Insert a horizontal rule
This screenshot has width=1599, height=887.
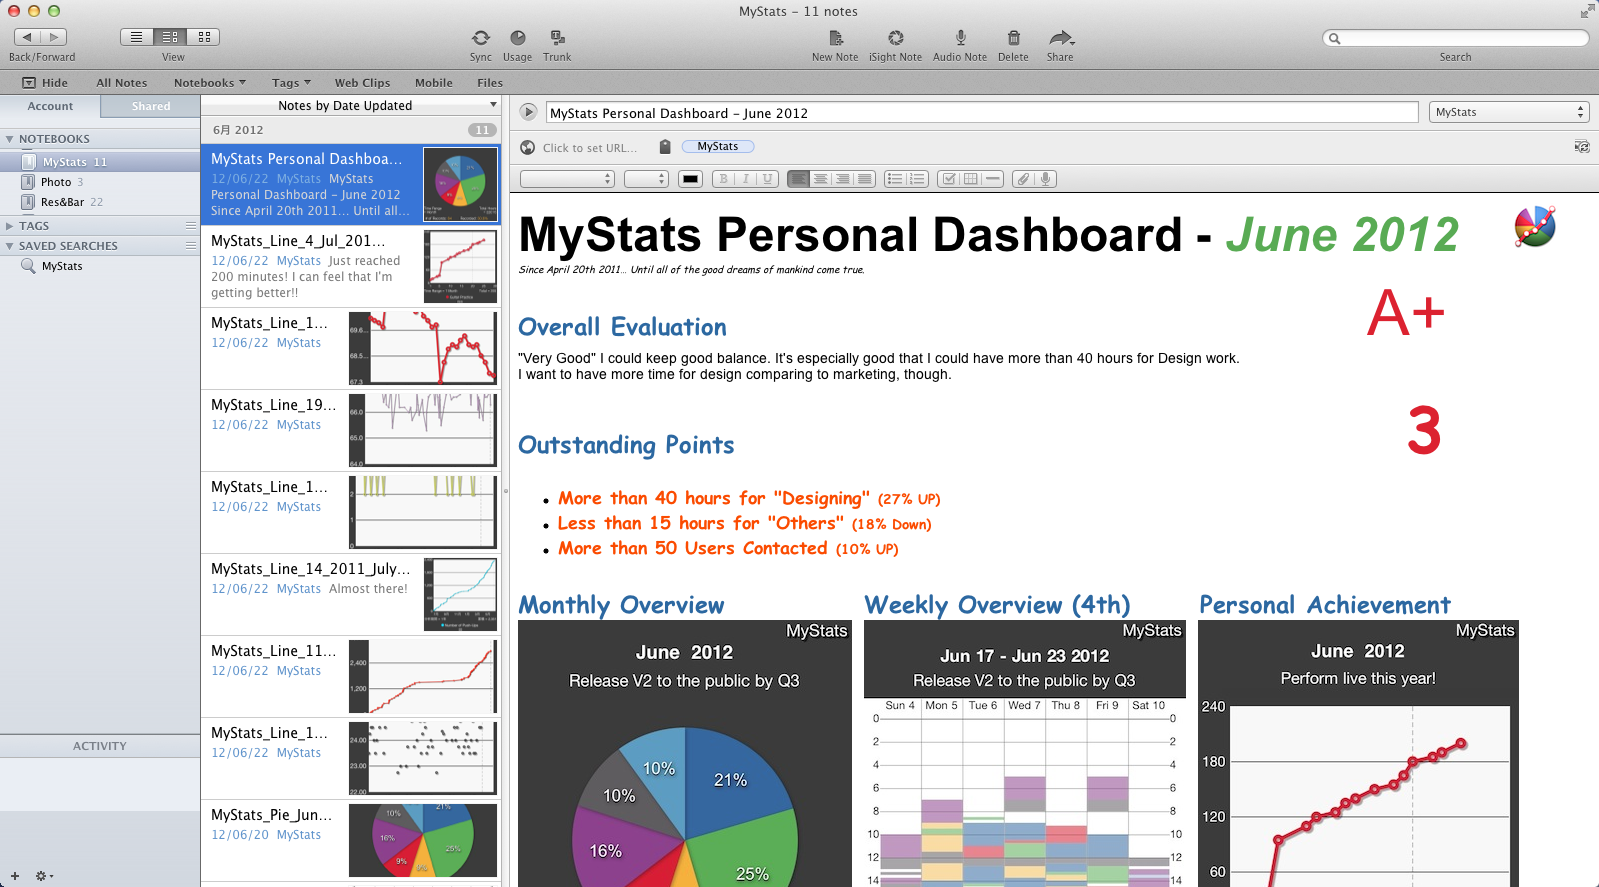pyautogui.click(x=992, y=179)
